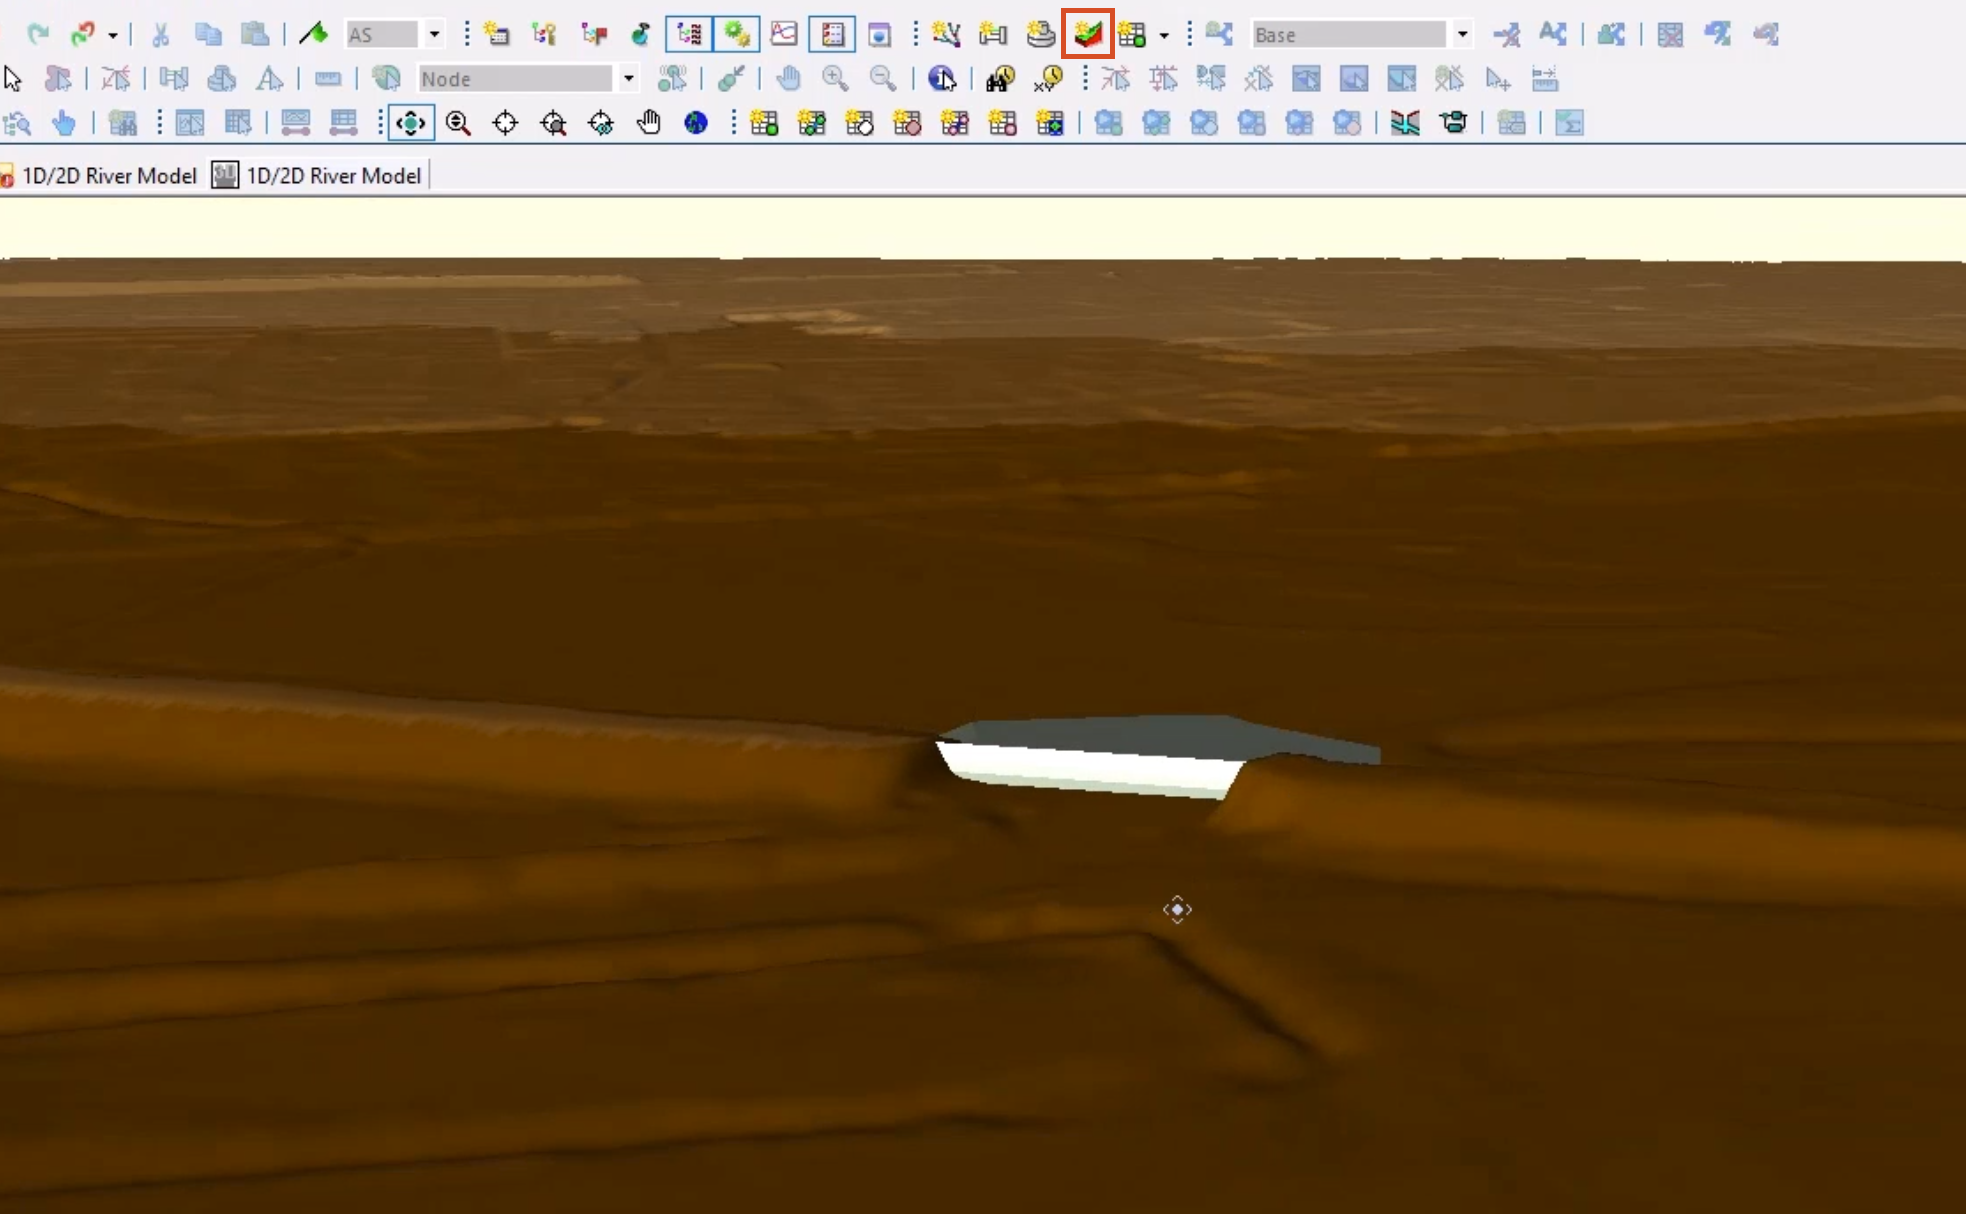This screenshot has height=1214, width=1966.
Task: Click the crosshair with magnifier tool
Action: coord(553,123)
